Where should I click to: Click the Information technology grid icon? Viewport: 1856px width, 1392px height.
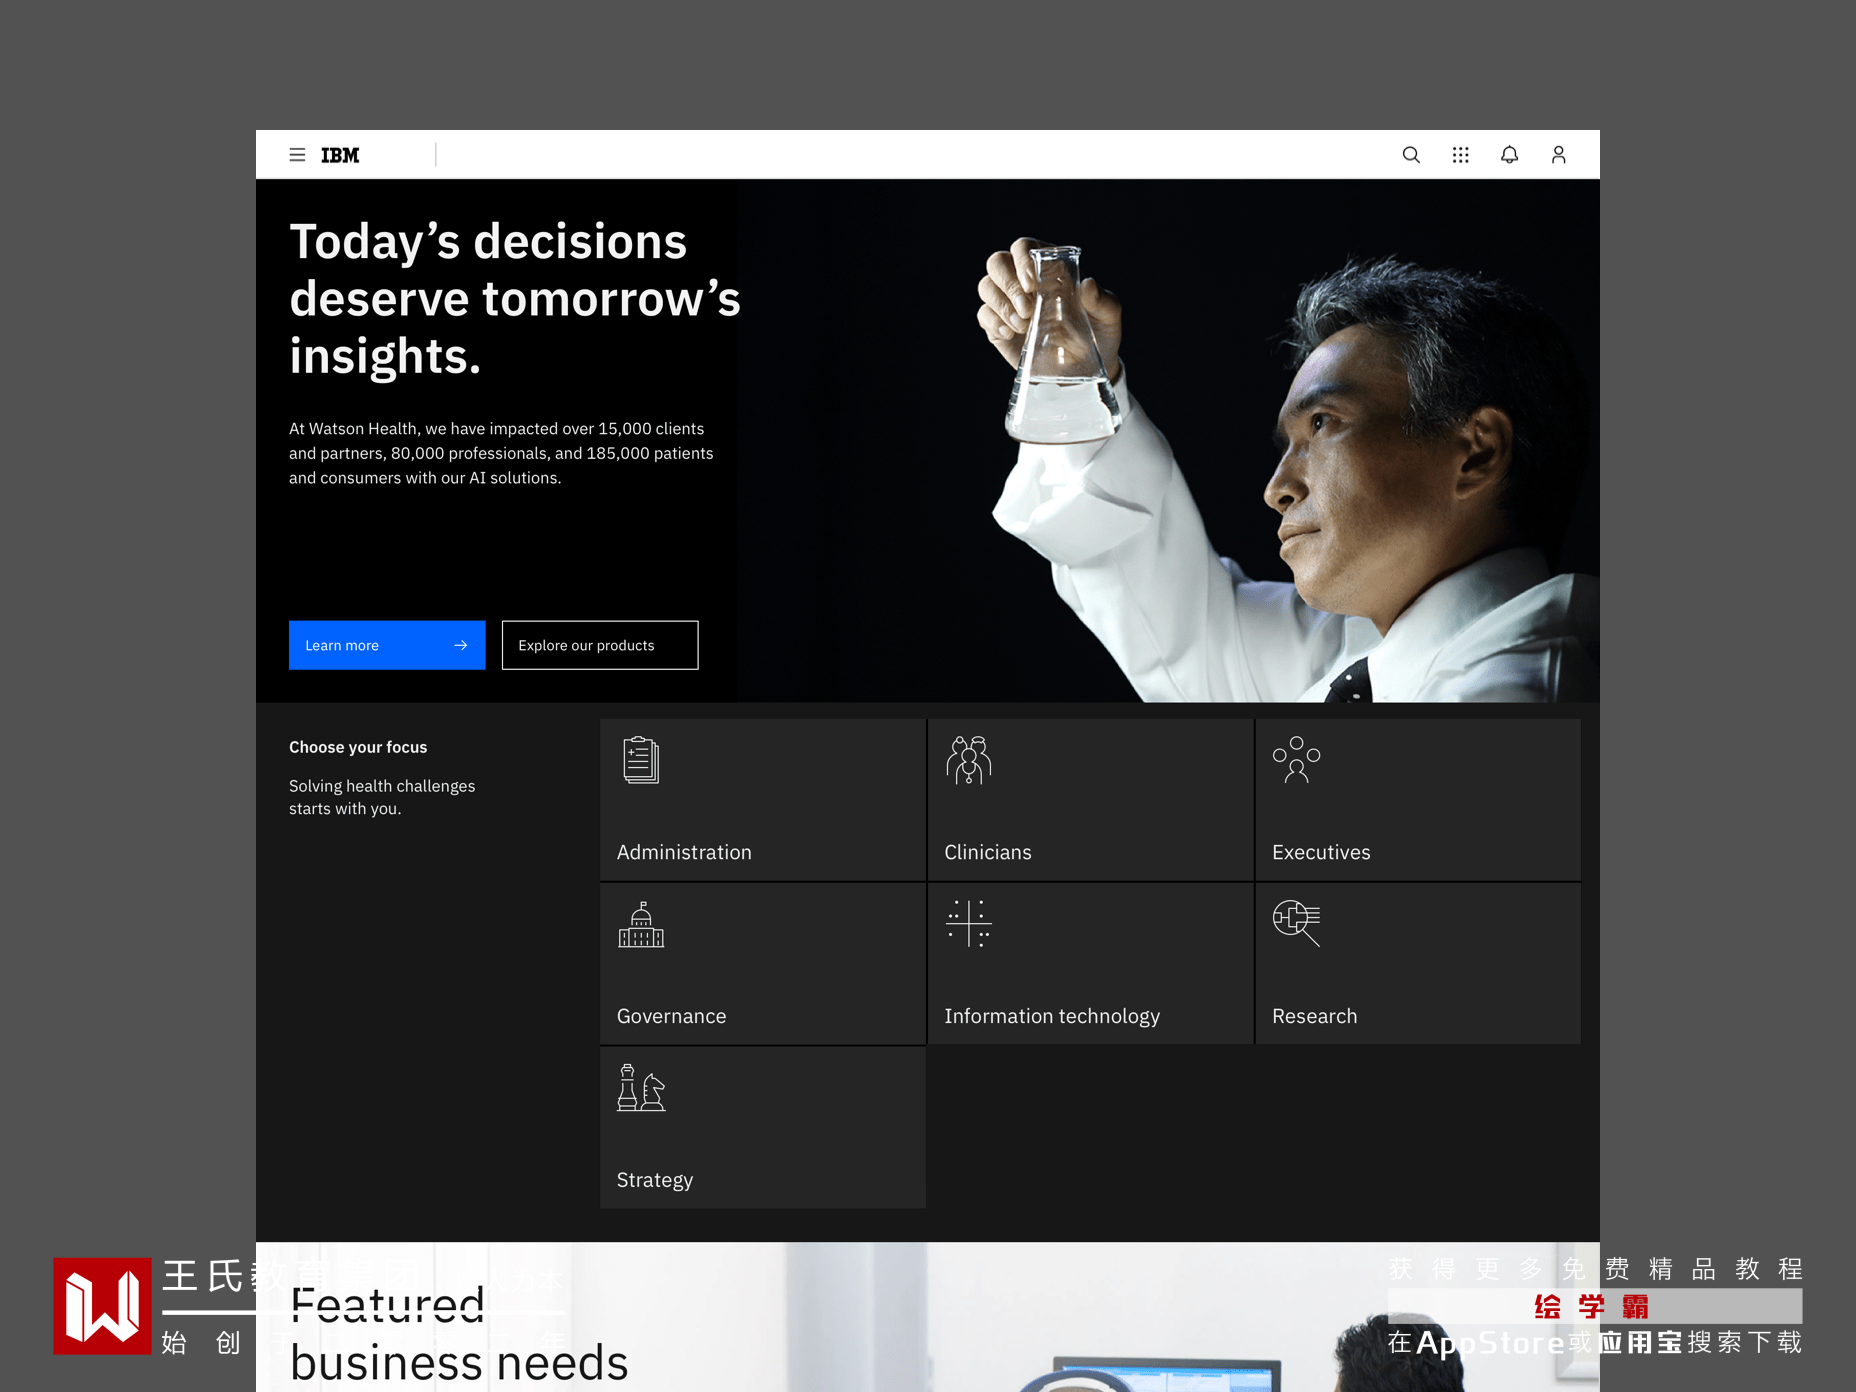coord(969,923)
